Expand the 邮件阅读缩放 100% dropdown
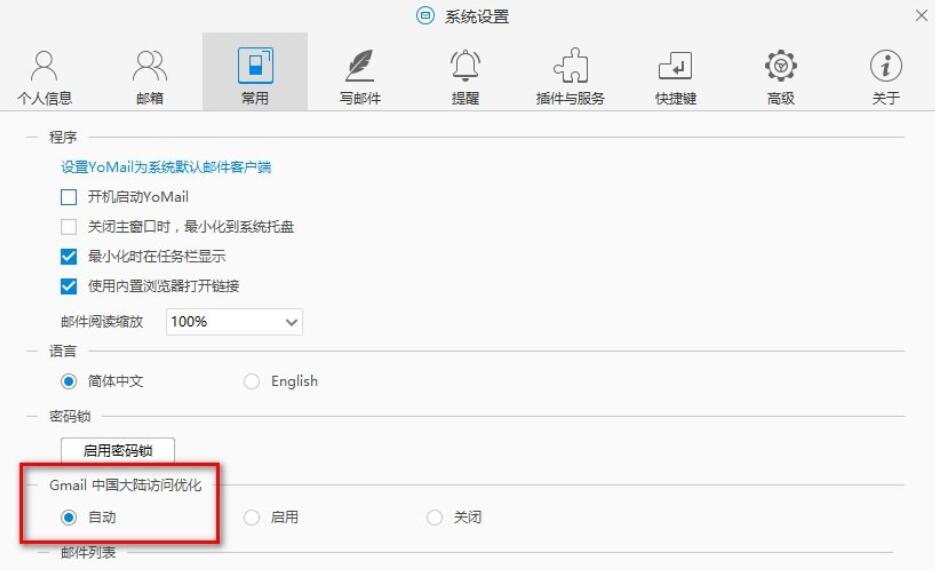935x571 pixels. [234, 322]
